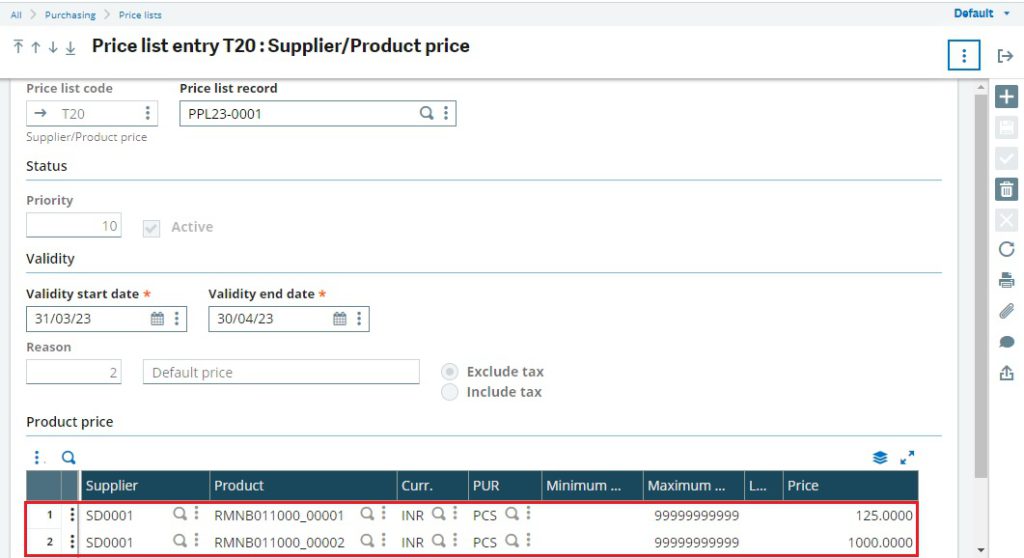Lookup product RMNB011000_00002 magnifier

[x=368, y=541]
